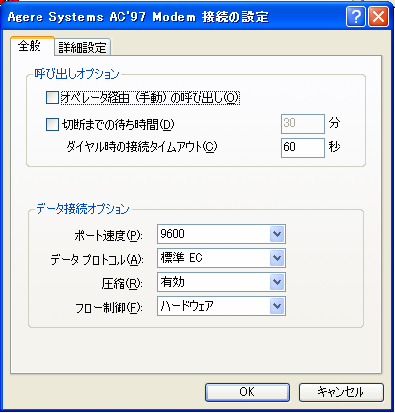
Task: Click the フロー制御(F) label
Action: click(x=109, y=308)
